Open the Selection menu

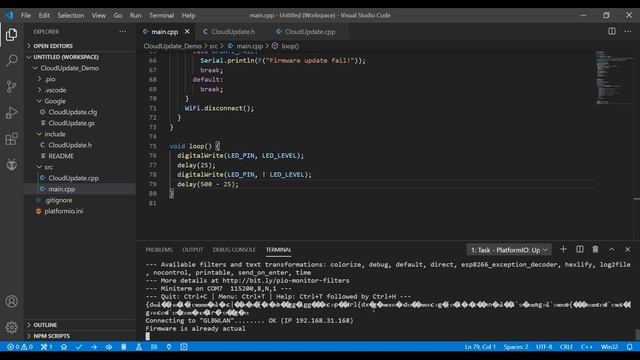71,15
